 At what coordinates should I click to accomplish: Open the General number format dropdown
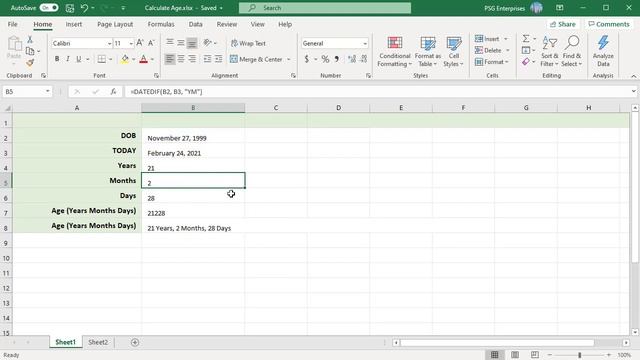point(364,43)
